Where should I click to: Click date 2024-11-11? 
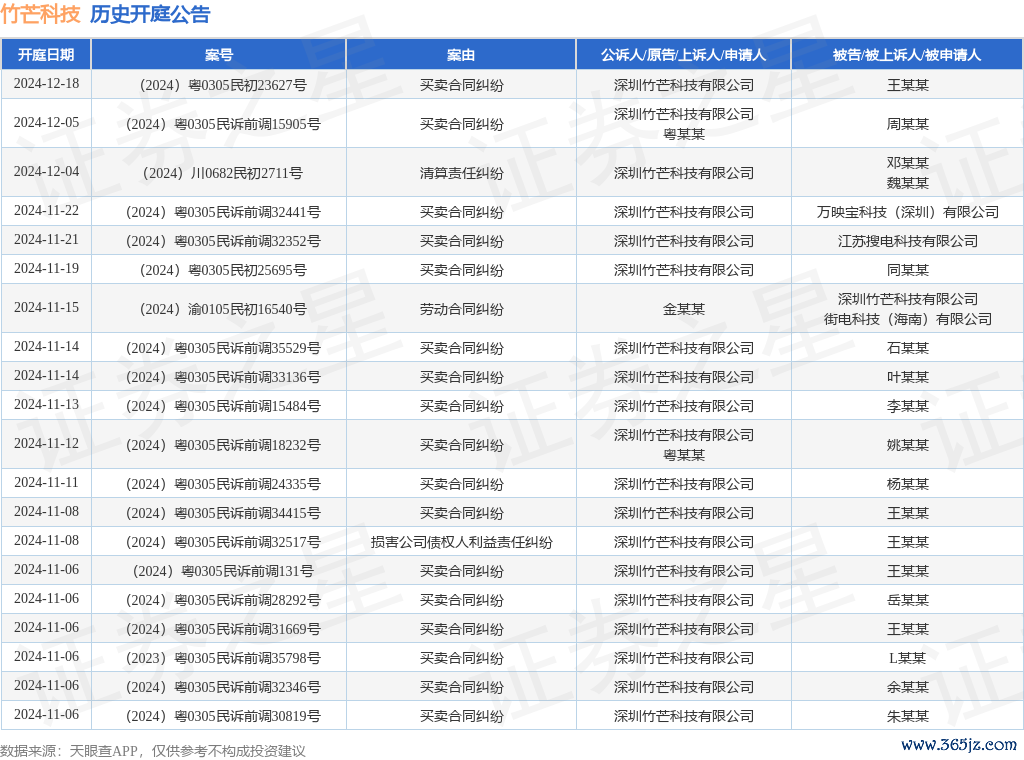[46, 483]
